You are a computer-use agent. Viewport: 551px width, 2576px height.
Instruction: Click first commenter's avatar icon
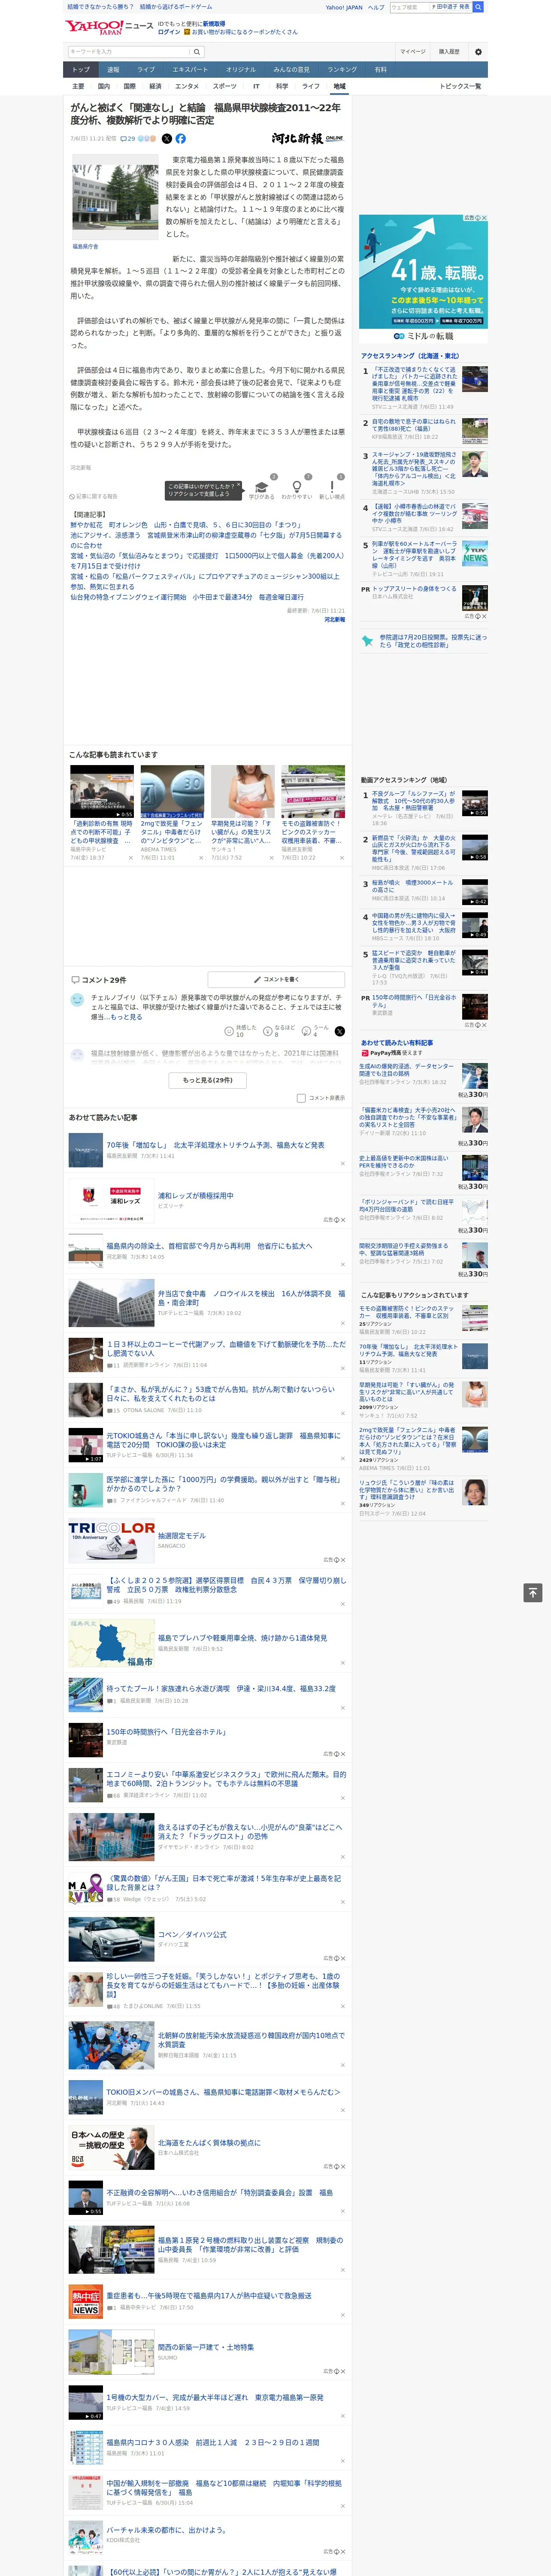coord(77,999)
